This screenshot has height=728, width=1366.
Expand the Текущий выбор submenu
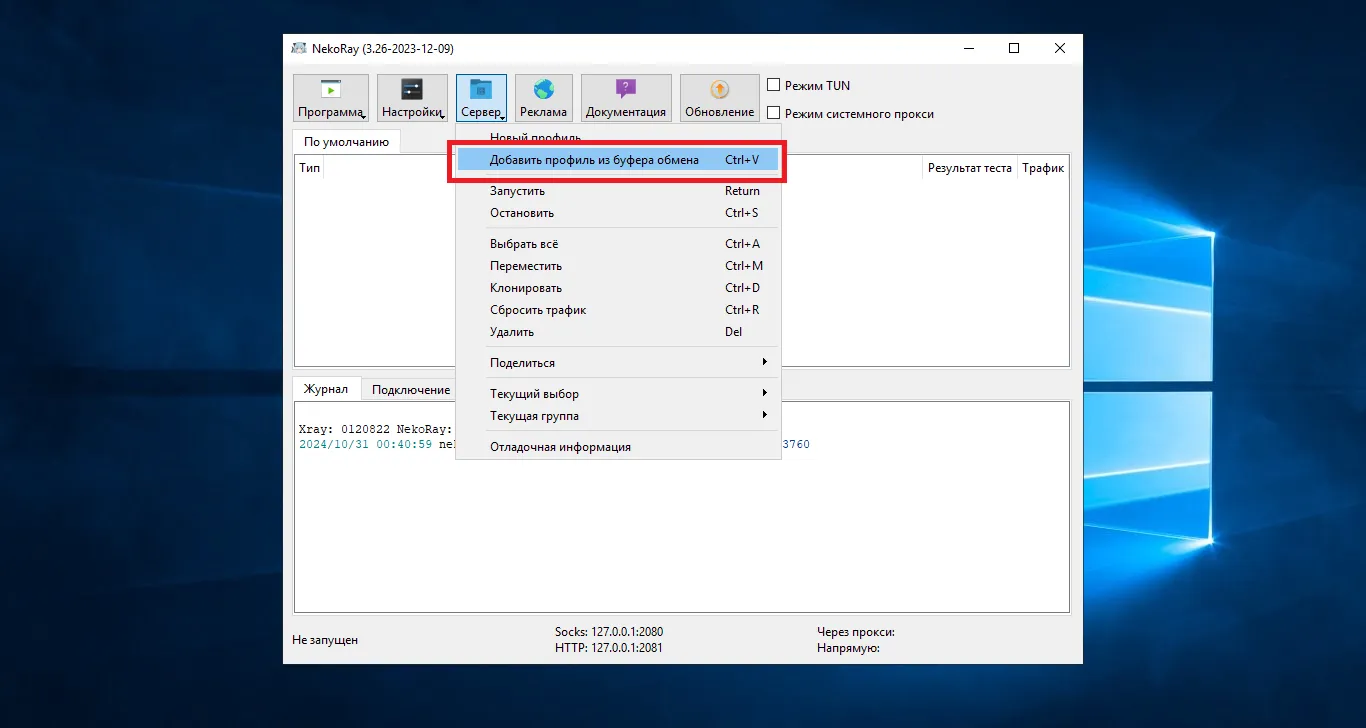click(618, 393)
